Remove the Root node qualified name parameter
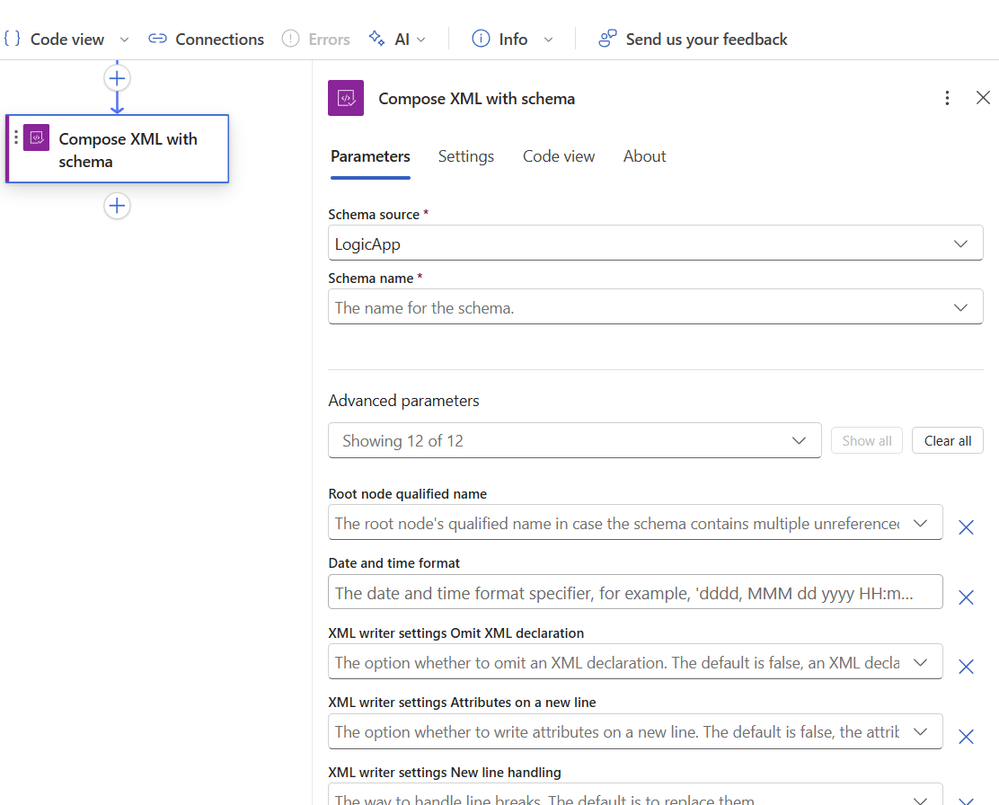The width and height of the screenshot is (999, 805). click(x=966, y=527)
